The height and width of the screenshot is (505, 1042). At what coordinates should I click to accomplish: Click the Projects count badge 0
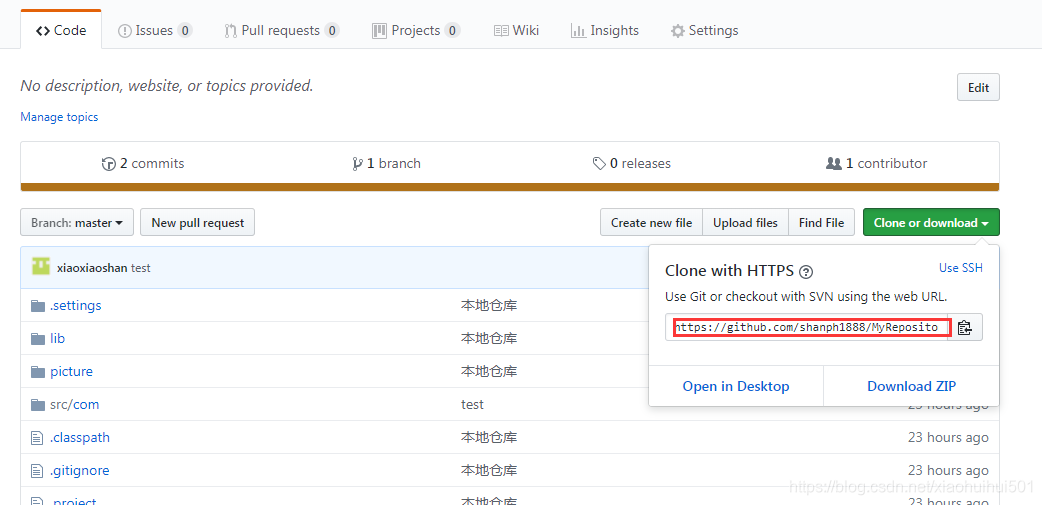pyautogui.click(x=453, y=31)
